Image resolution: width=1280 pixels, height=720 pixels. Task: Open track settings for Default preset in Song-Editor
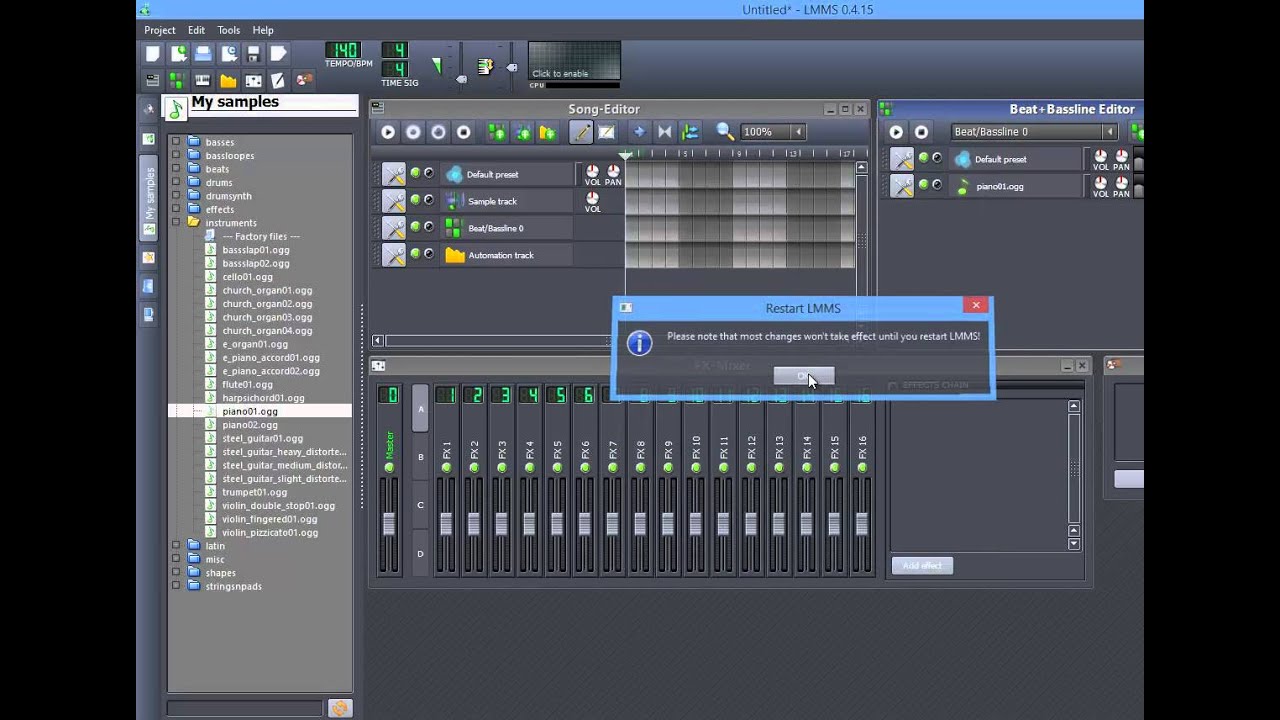tap(394, 174)
